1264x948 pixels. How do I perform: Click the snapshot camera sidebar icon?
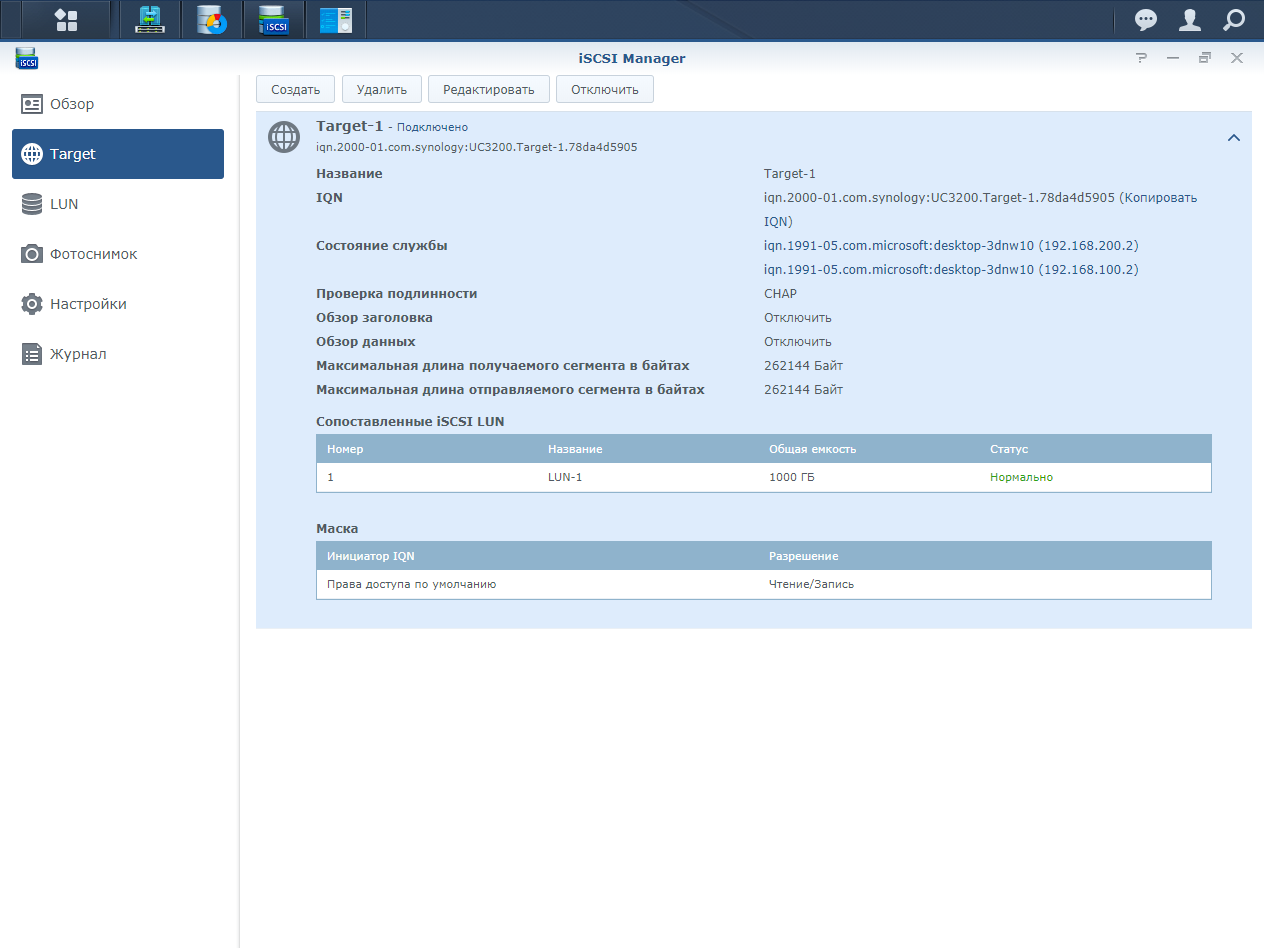32,254
